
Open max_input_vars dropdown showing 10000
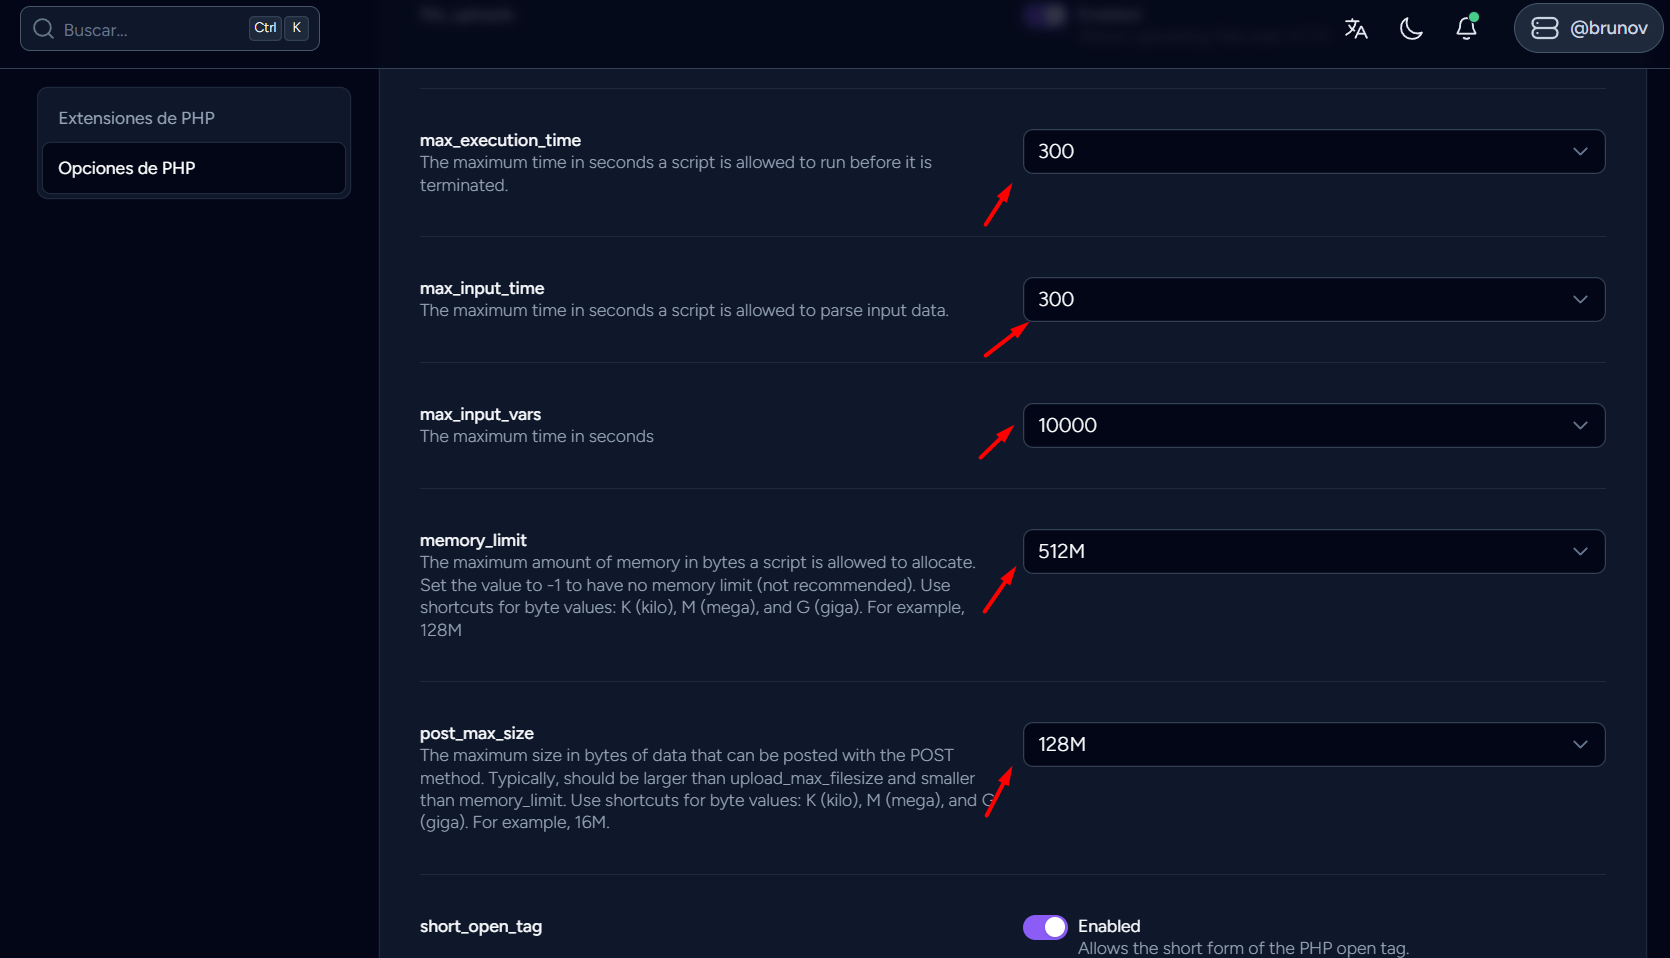point(1313,426)
